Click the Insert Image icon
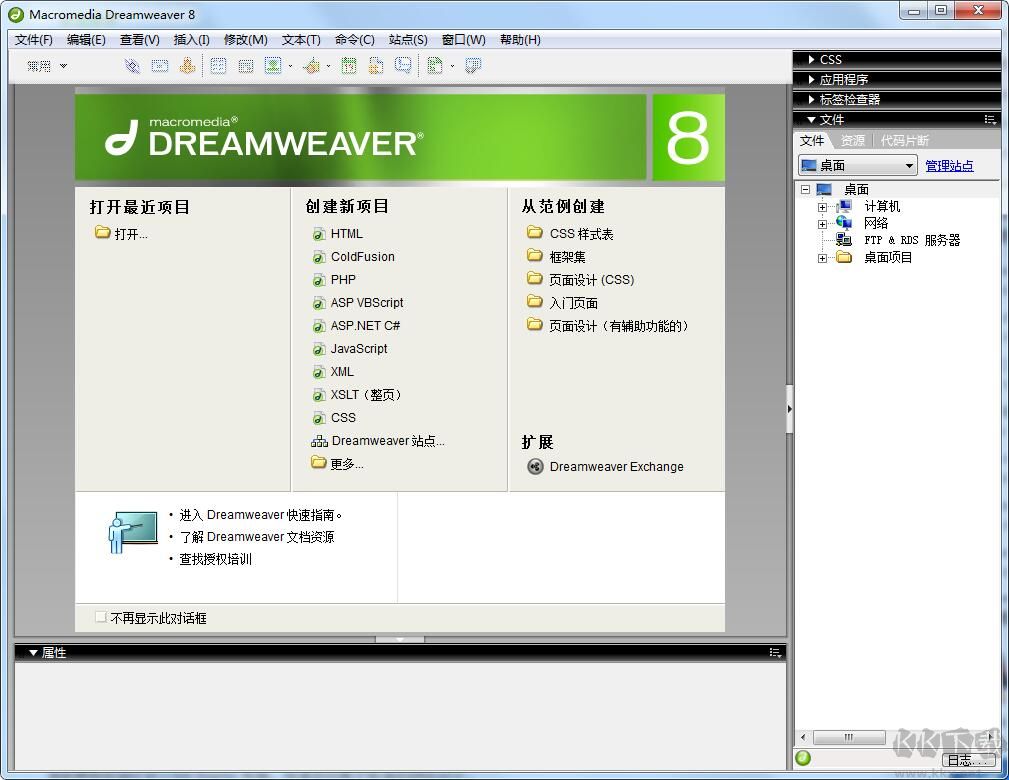 (272, 65)
